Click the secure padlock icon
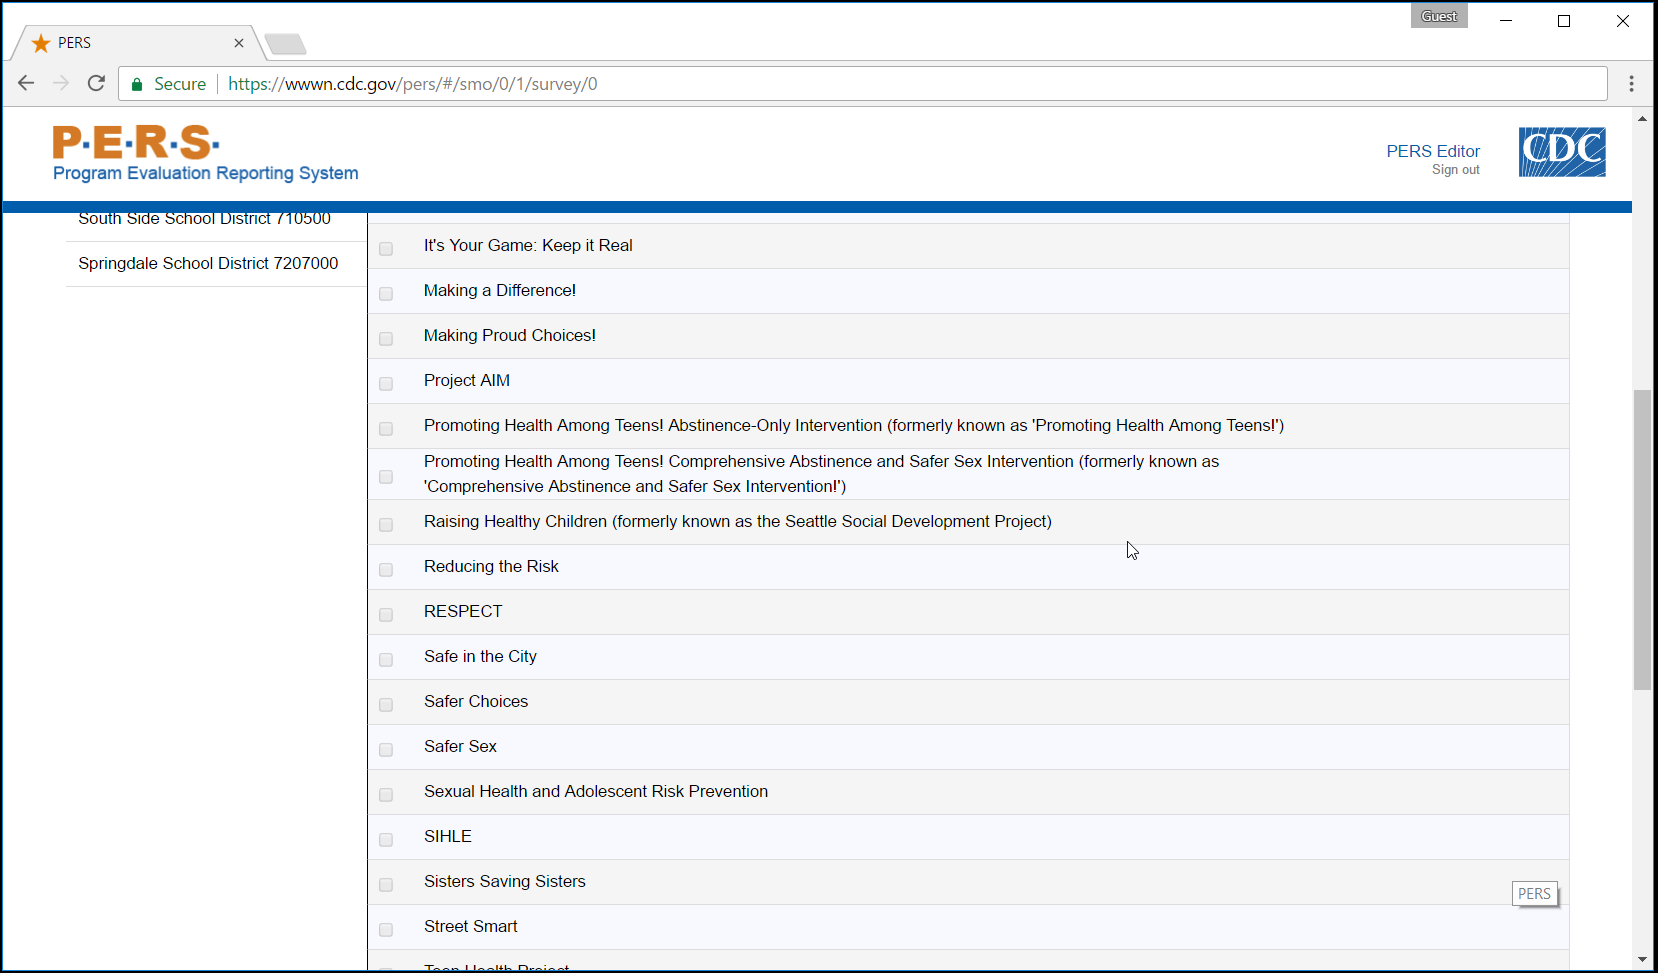 (x=137, y=84)
